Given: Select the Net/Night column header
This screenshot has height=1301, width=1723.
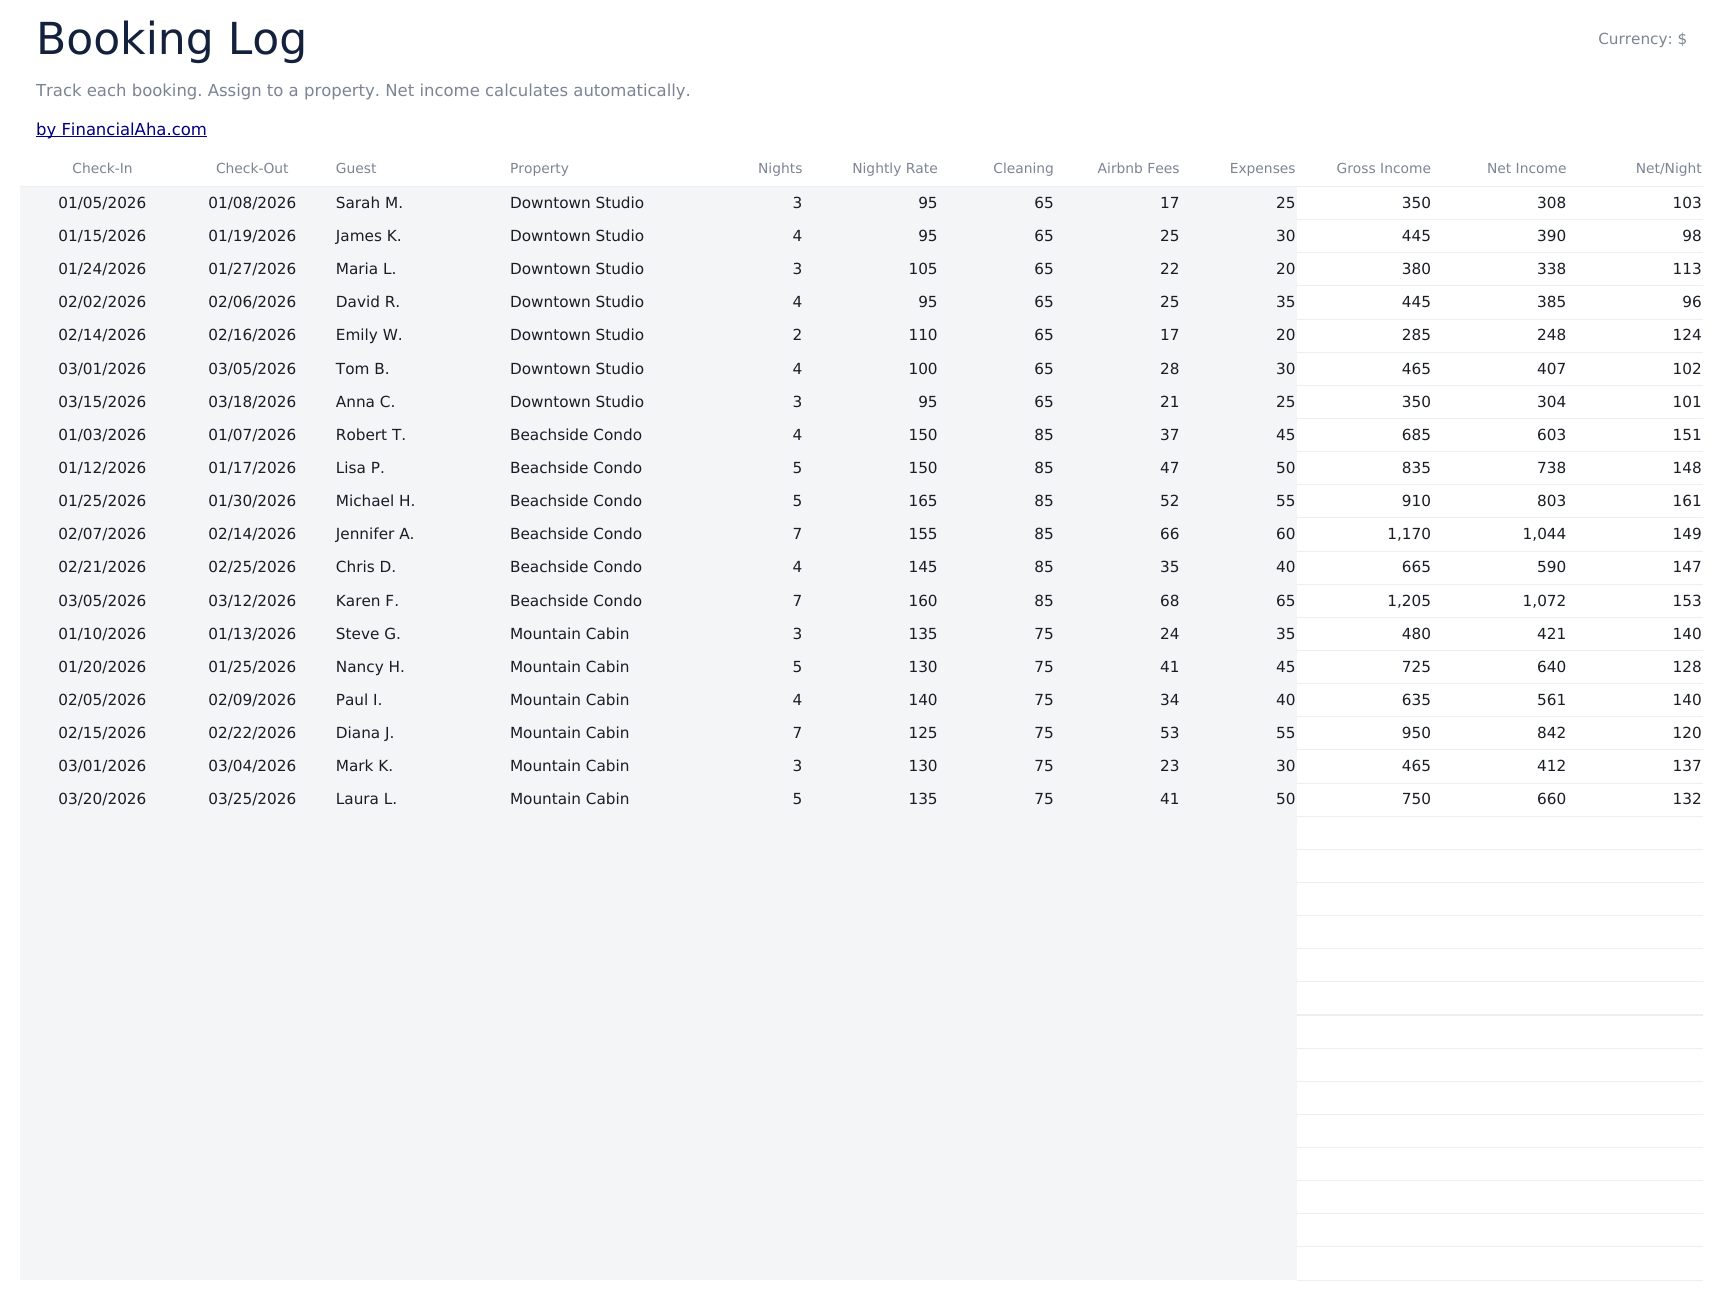Looking at the screenshot, I should point(1668,168).
